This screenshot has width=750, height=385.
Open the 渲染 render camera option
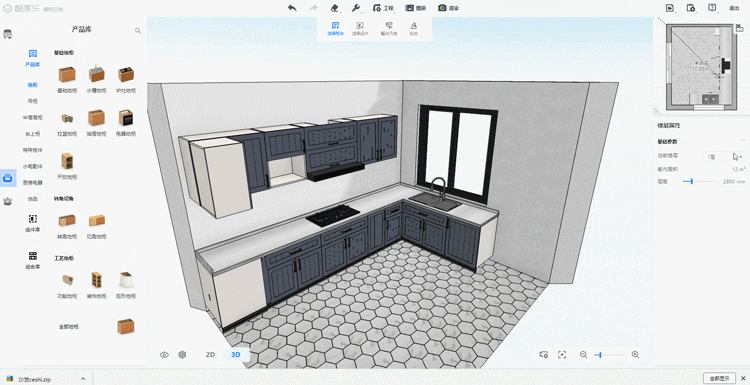(x=449, y=8)
